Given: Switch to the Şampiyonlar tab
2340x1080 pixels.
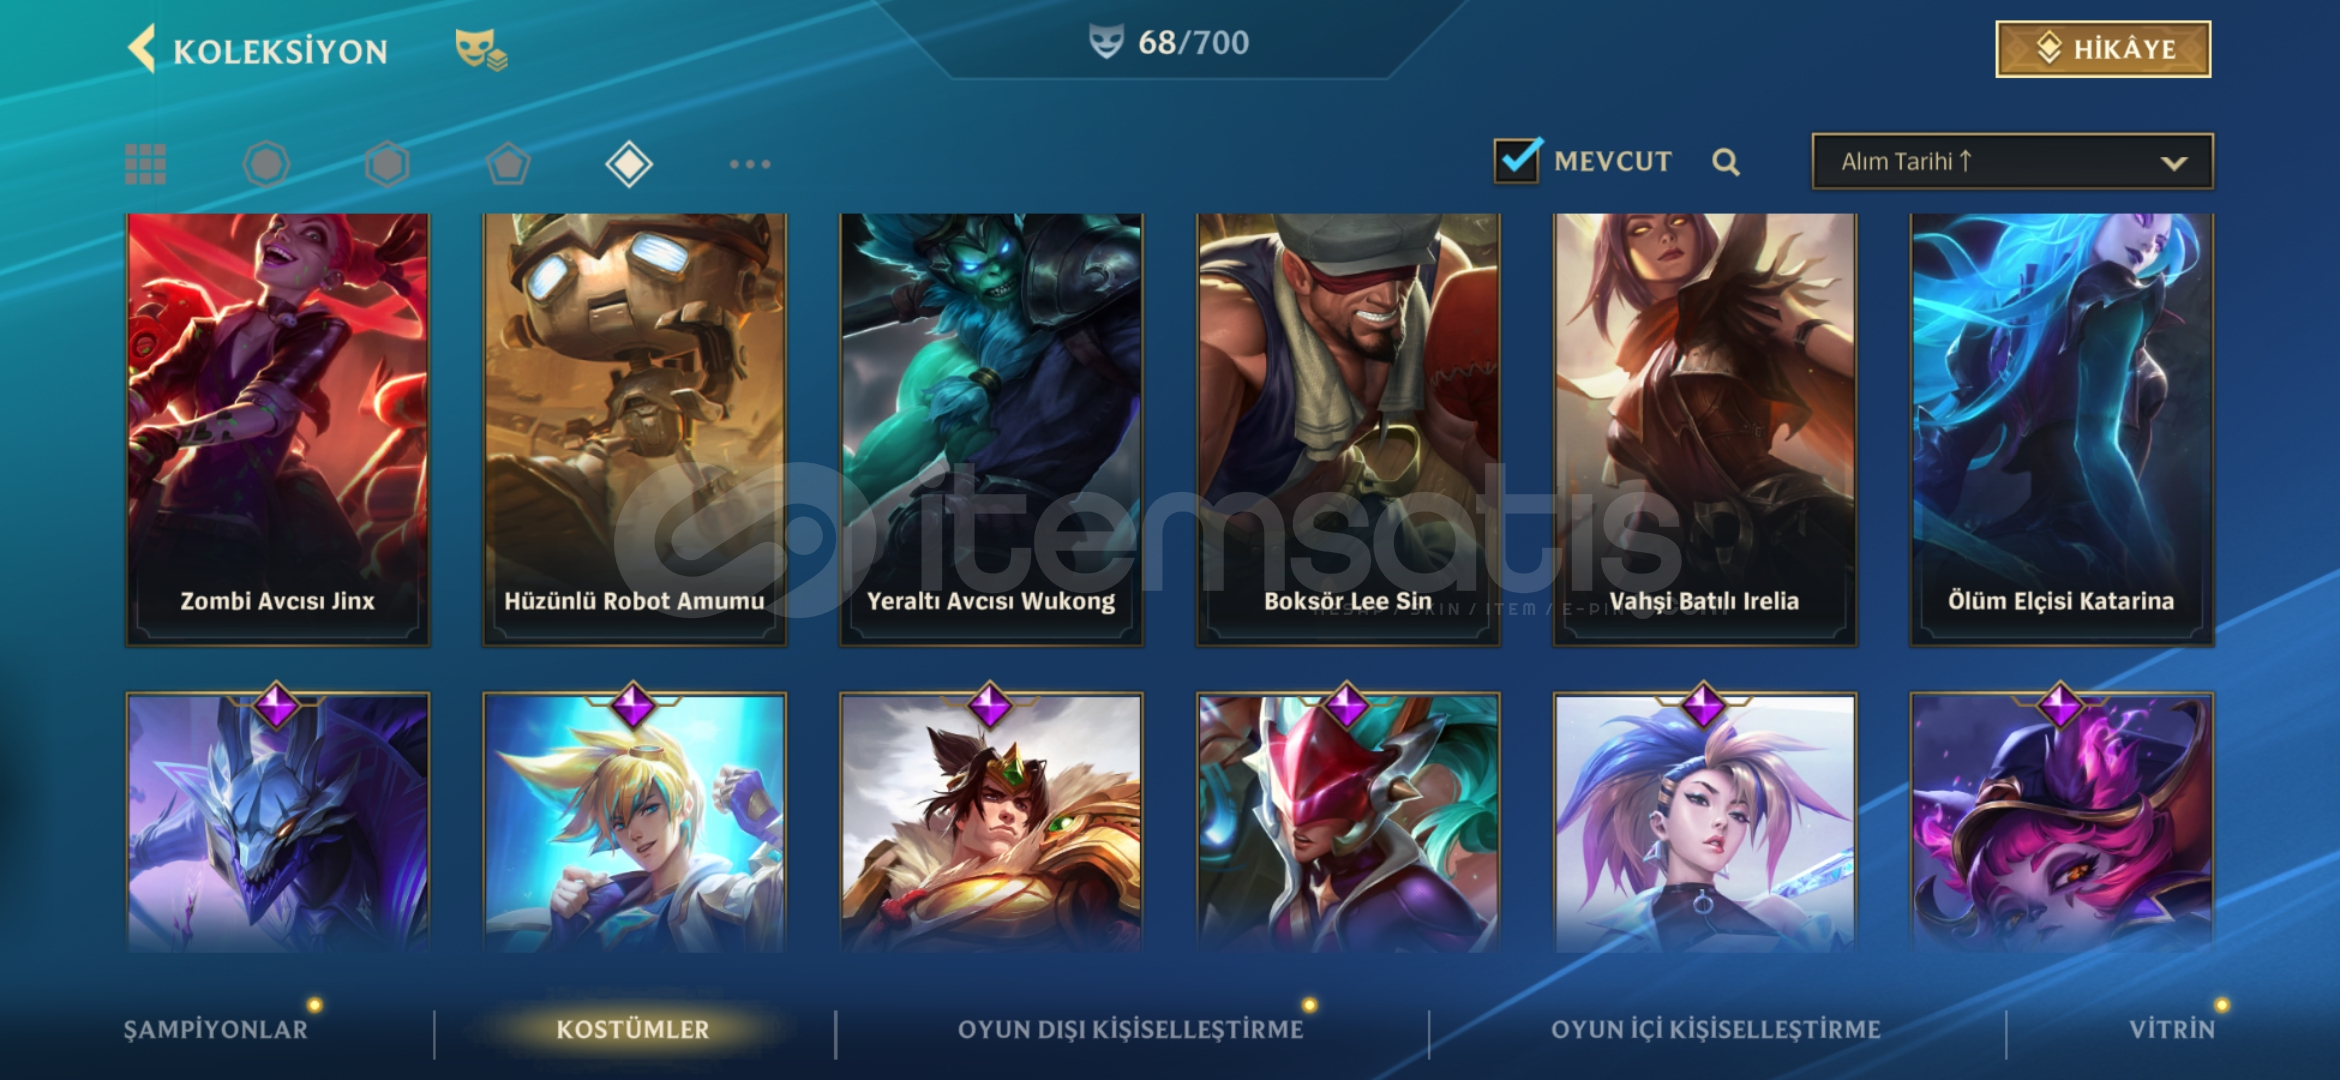Looking at the screenshot, I should coord(216,1029).
